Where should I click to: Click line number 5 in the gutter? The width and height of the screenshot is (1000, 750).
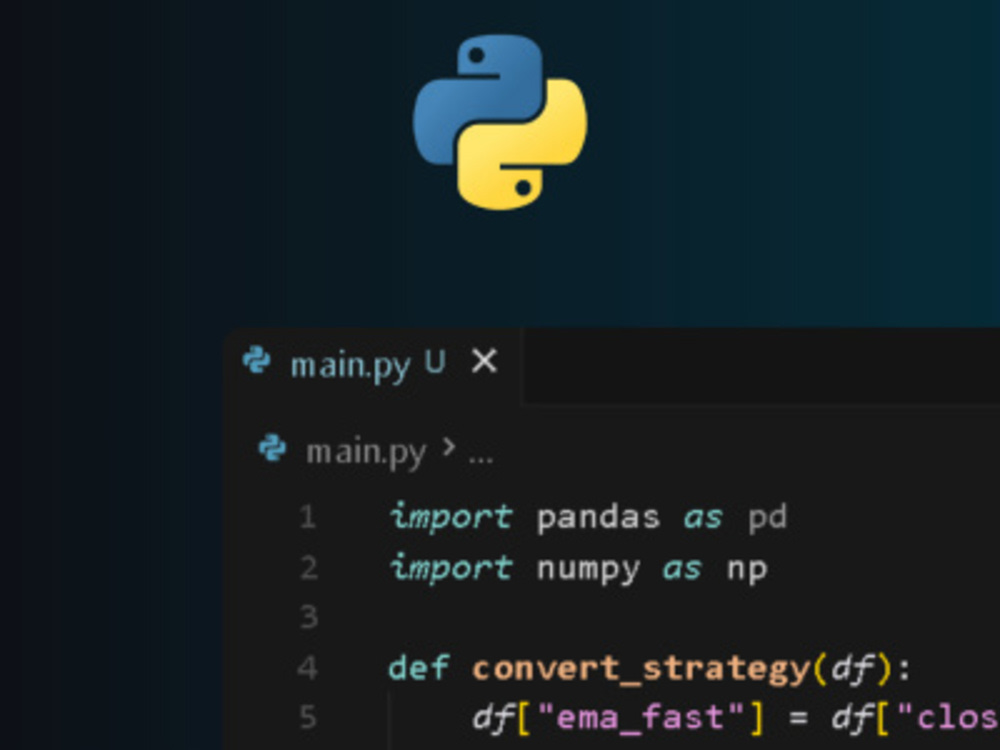(308, 717)
